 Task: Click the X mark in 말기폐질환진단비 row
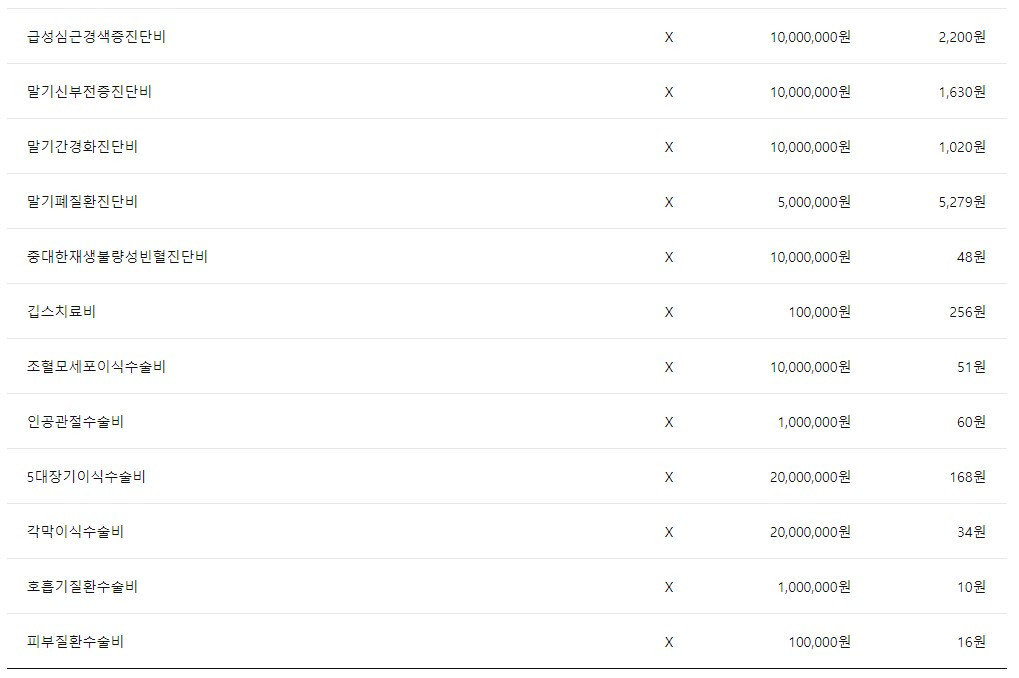669,202
